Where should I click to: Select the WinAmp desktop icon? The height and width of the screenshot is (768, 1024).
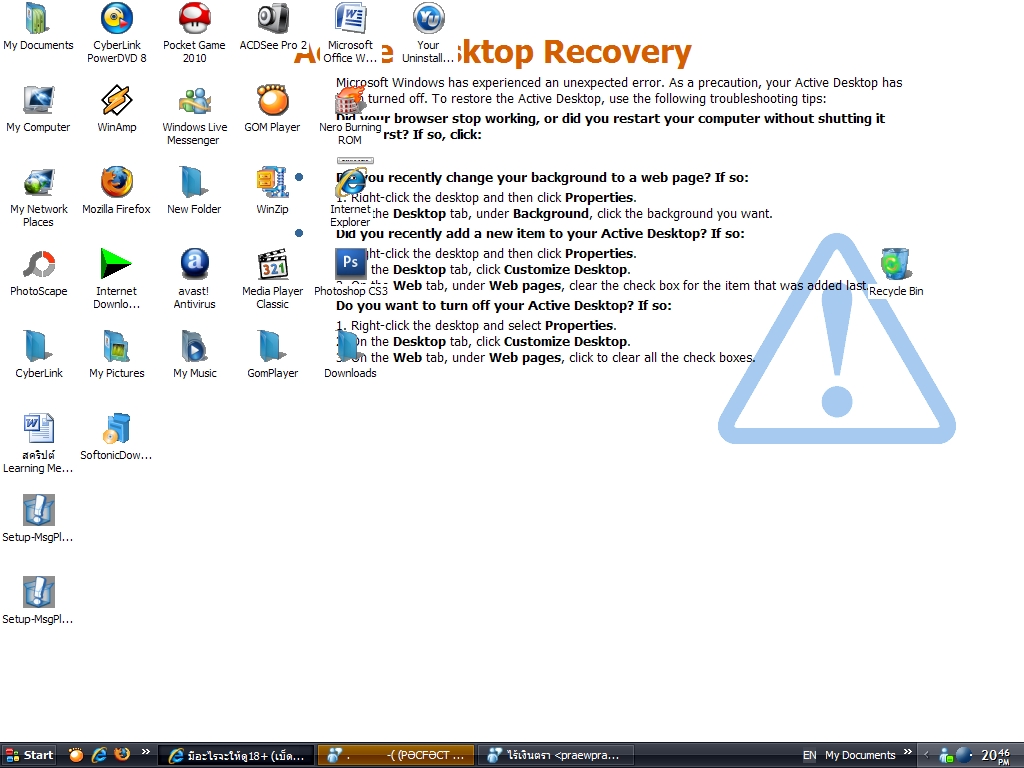click(x=116, y=109)
